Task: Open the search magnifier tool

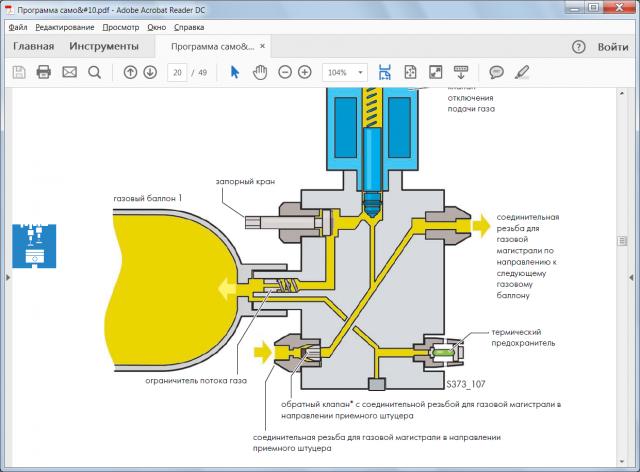Action: tap(95, 72)
